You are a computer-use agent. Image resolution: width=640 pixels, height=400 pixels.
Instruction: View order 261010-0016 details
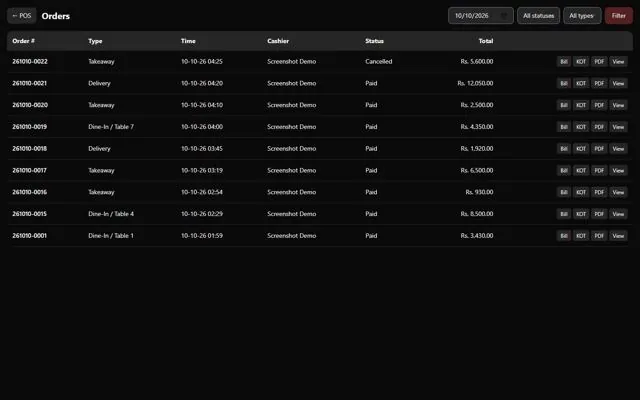[618, 192]
